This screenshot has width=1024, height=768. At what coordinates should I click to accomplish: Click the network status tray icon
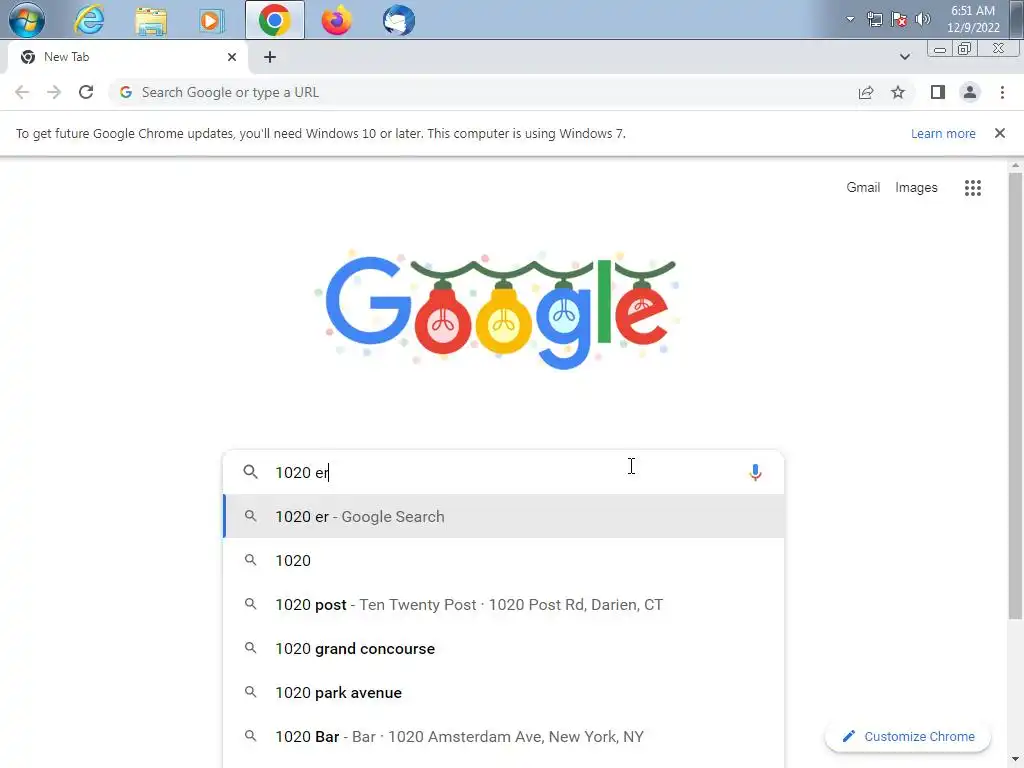[x=874, y=19]
